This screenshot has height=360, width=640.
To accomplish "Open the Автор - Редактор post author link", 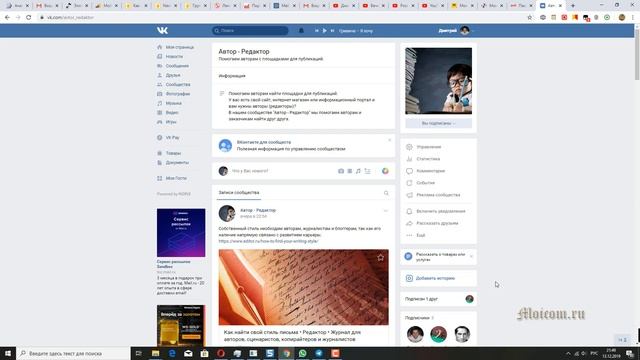I will point(258,210).
